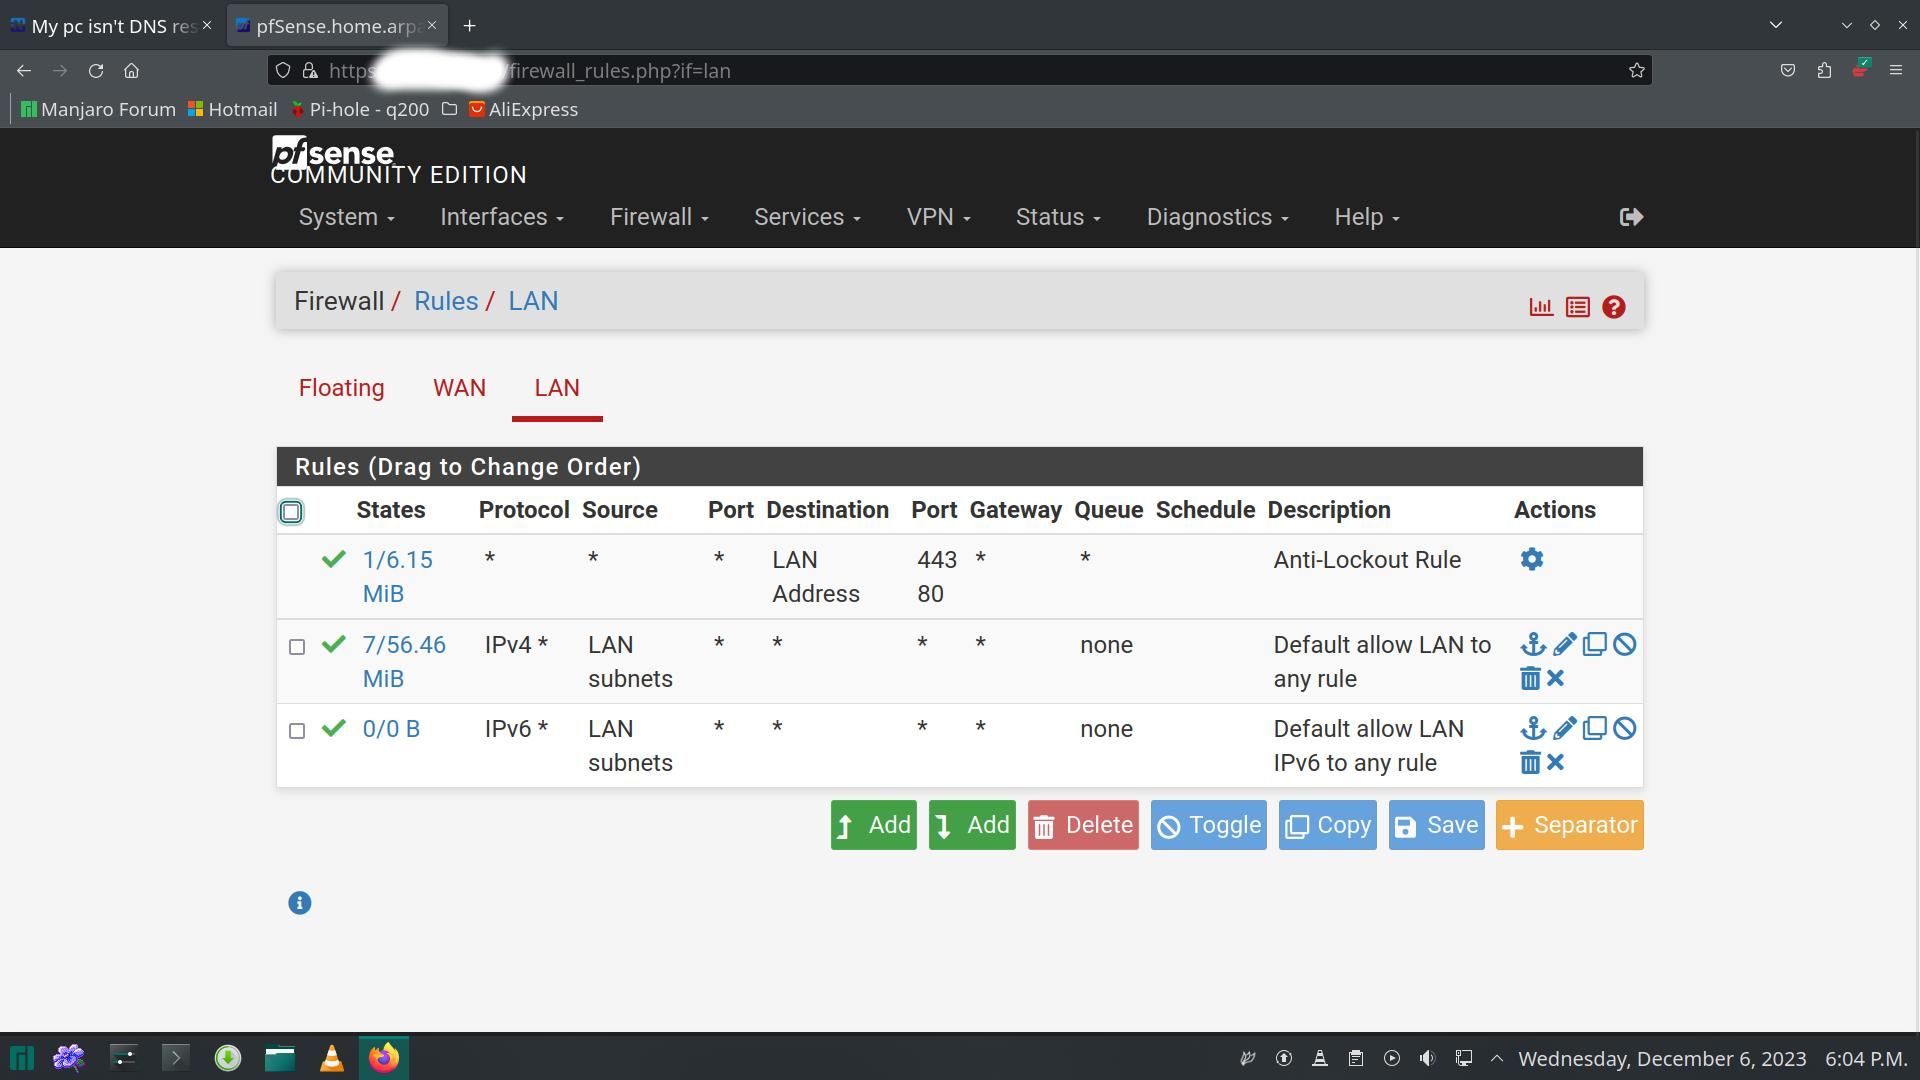Disable the IPv6 Default allow LAN rule
The width and height of the screenshot is (1920, 1080).
(1625, 729)
